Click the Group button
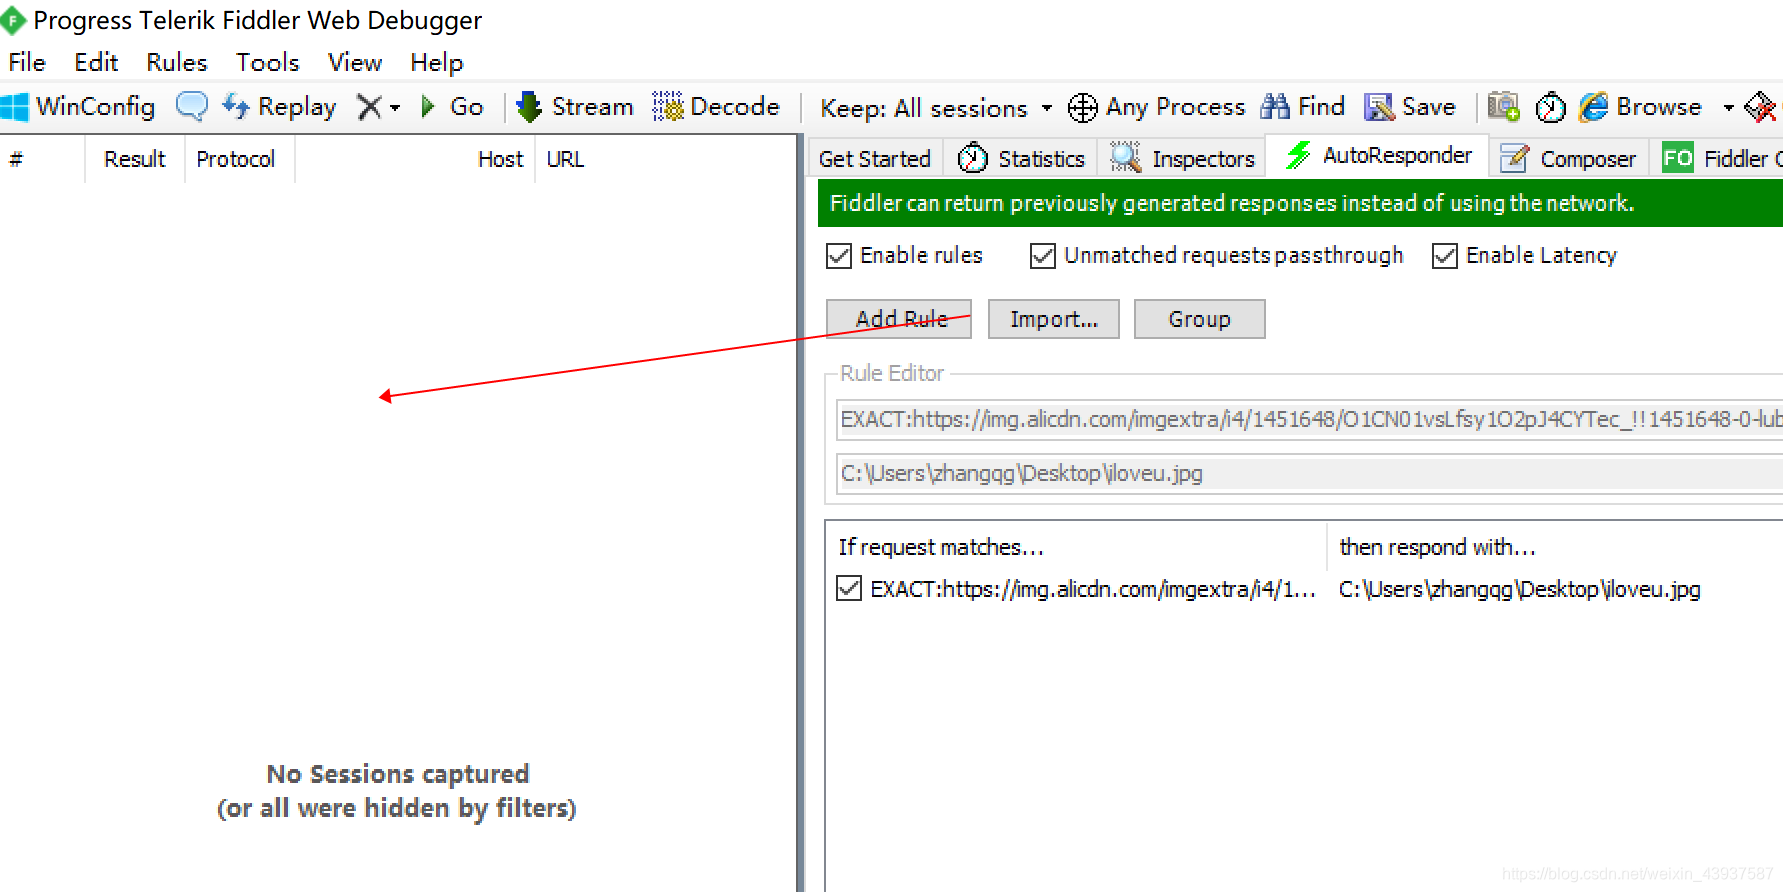Image resolution: width=1783 pixels, height=892 pixels. point(1200,319)
